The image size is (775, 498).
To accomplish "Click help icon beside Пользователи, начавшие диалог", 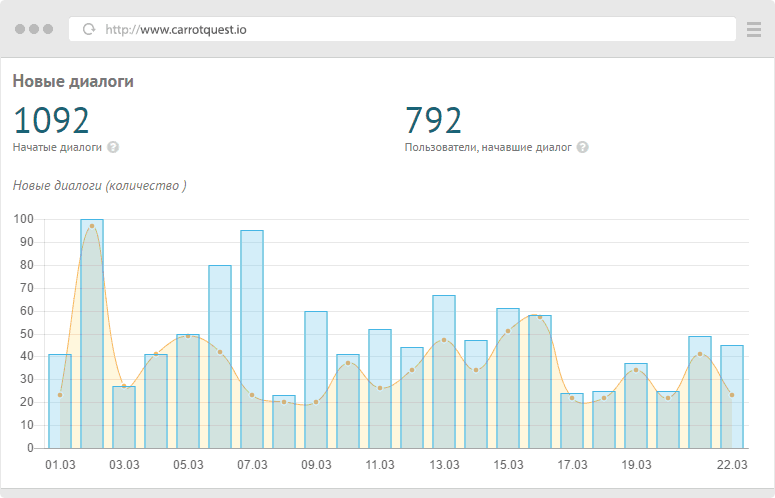I will point(583,147).
